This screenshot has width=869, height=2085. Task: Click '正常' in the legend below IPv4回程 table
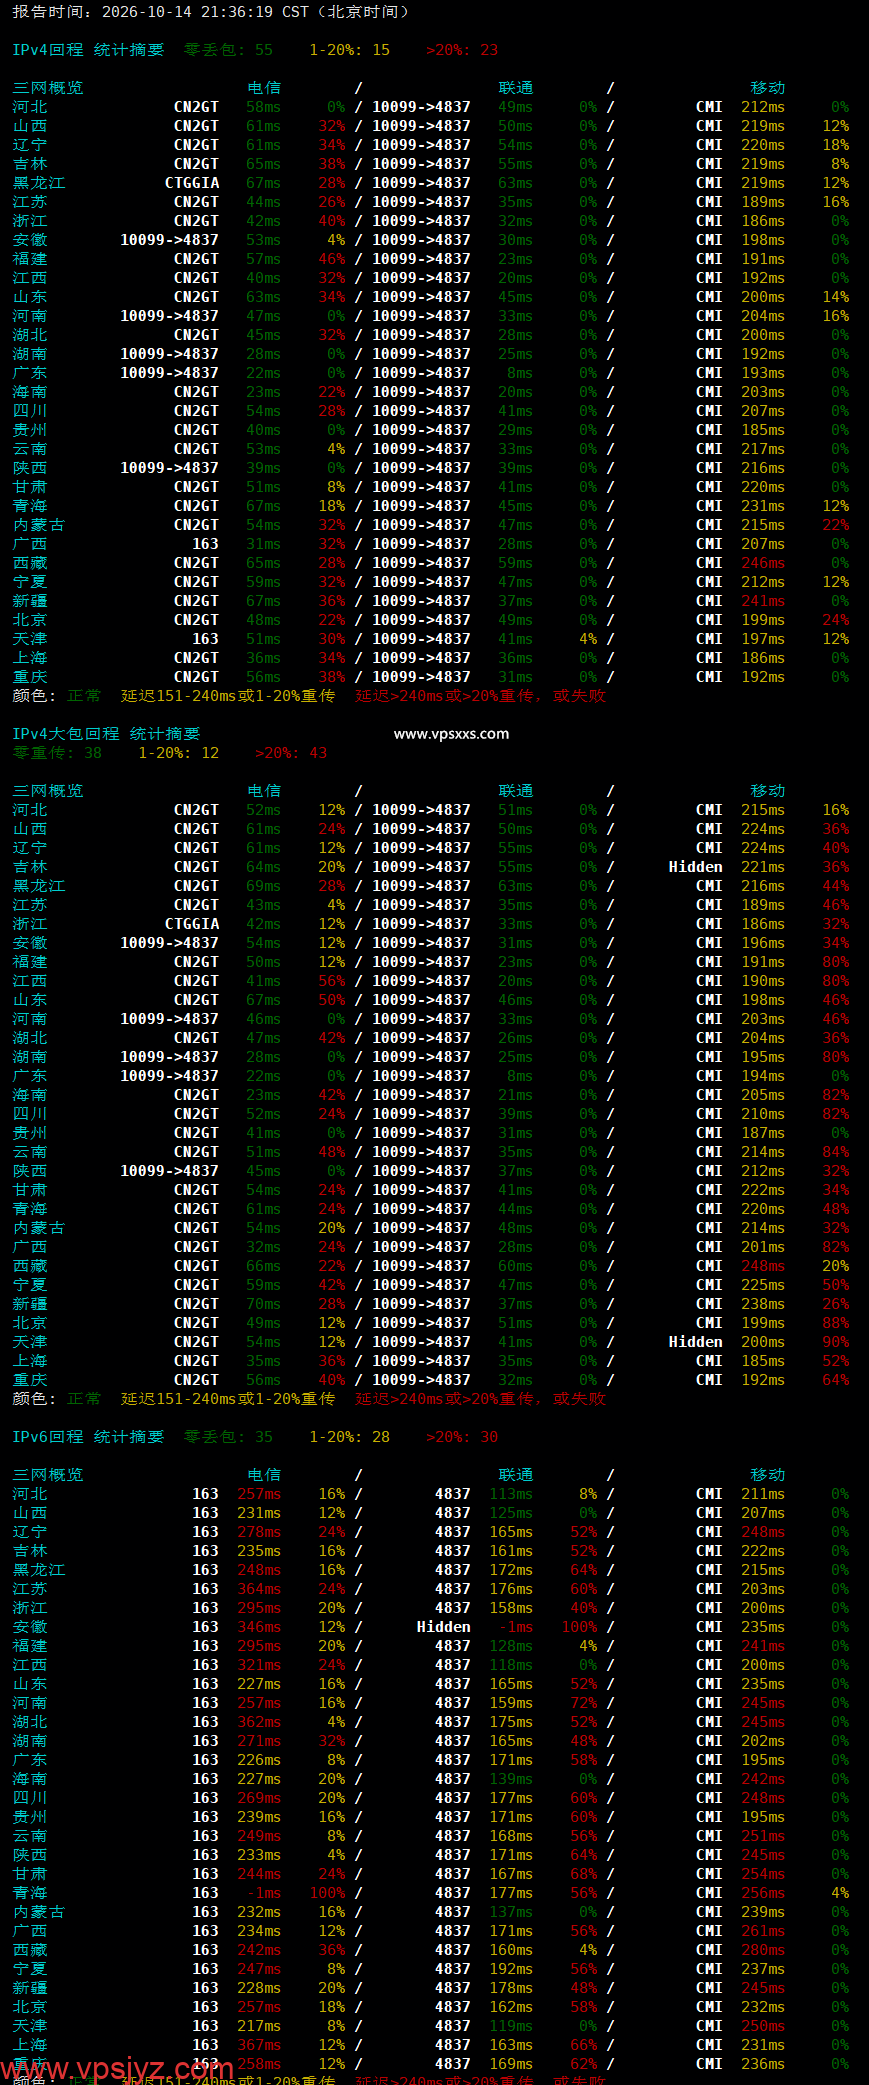tap(84, 696)
